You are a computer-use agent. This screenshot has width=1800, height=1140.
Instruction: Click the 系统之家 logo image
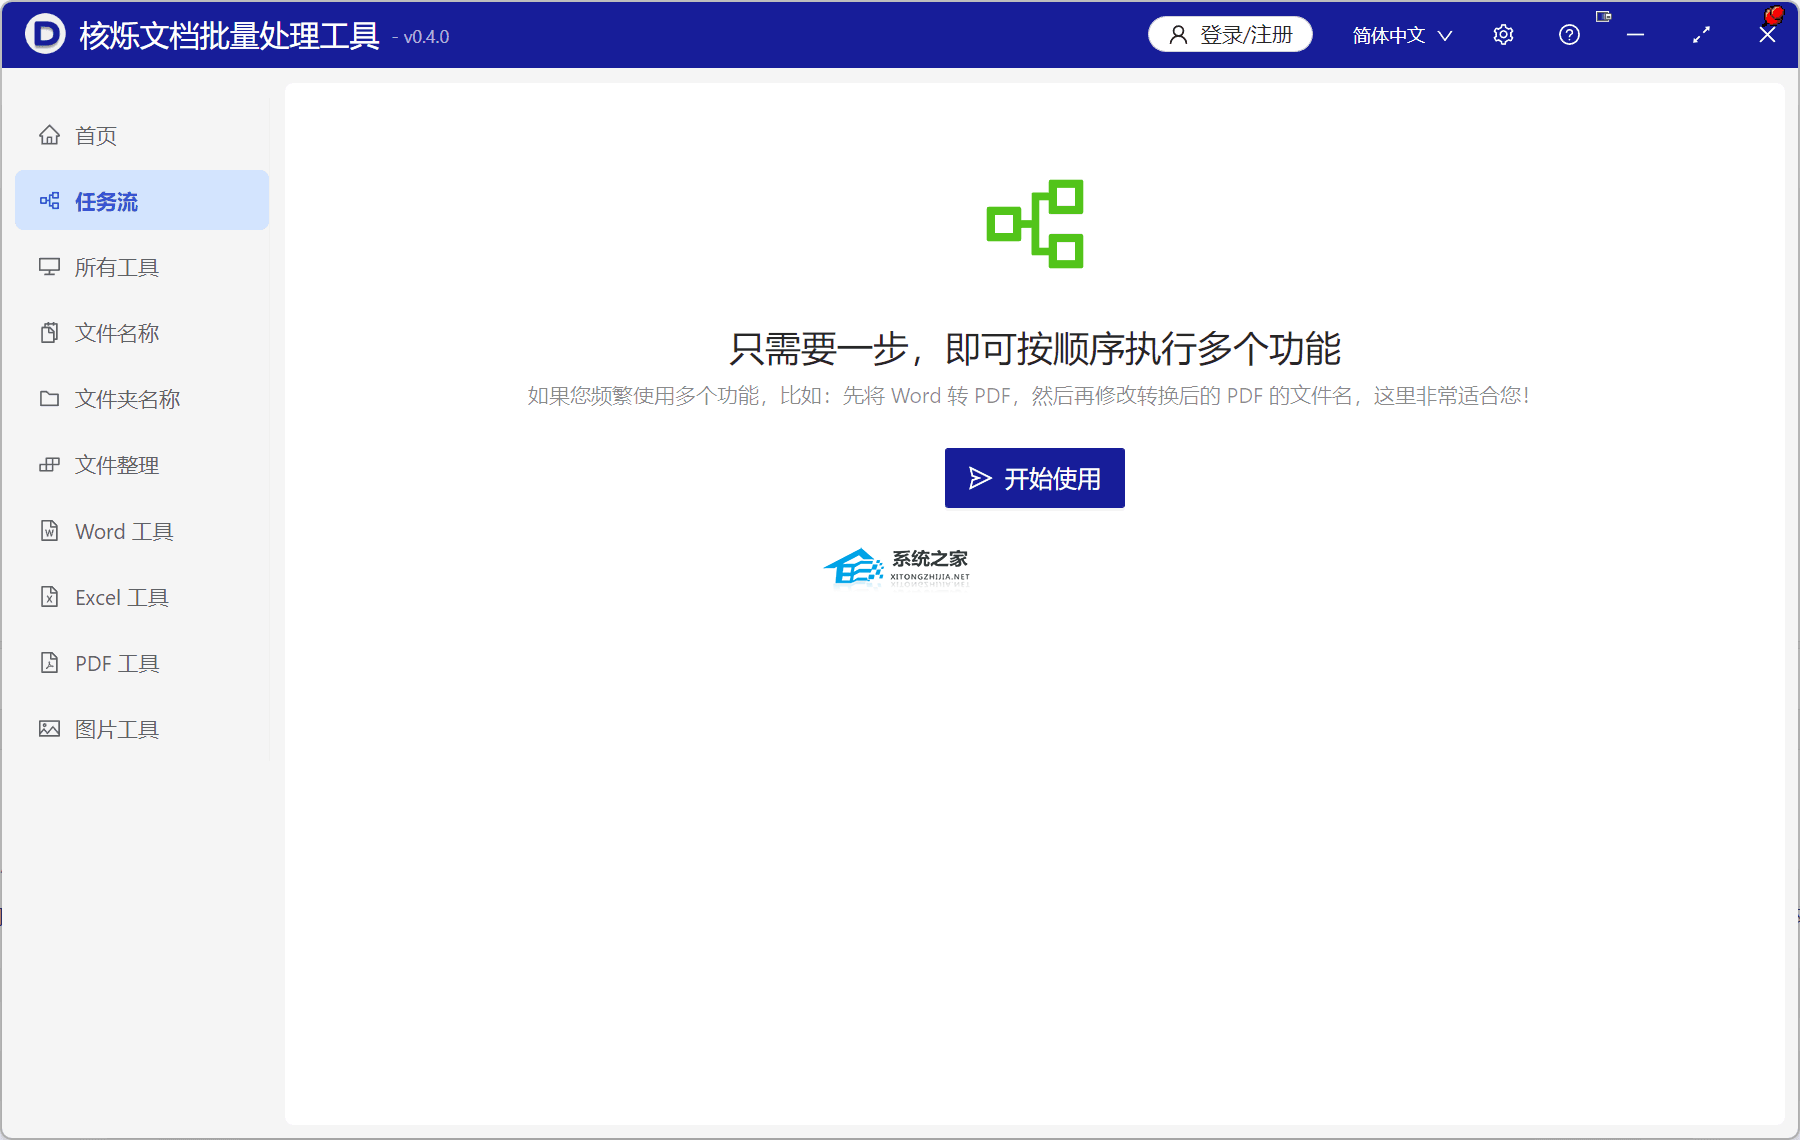[x=897, y=567]
